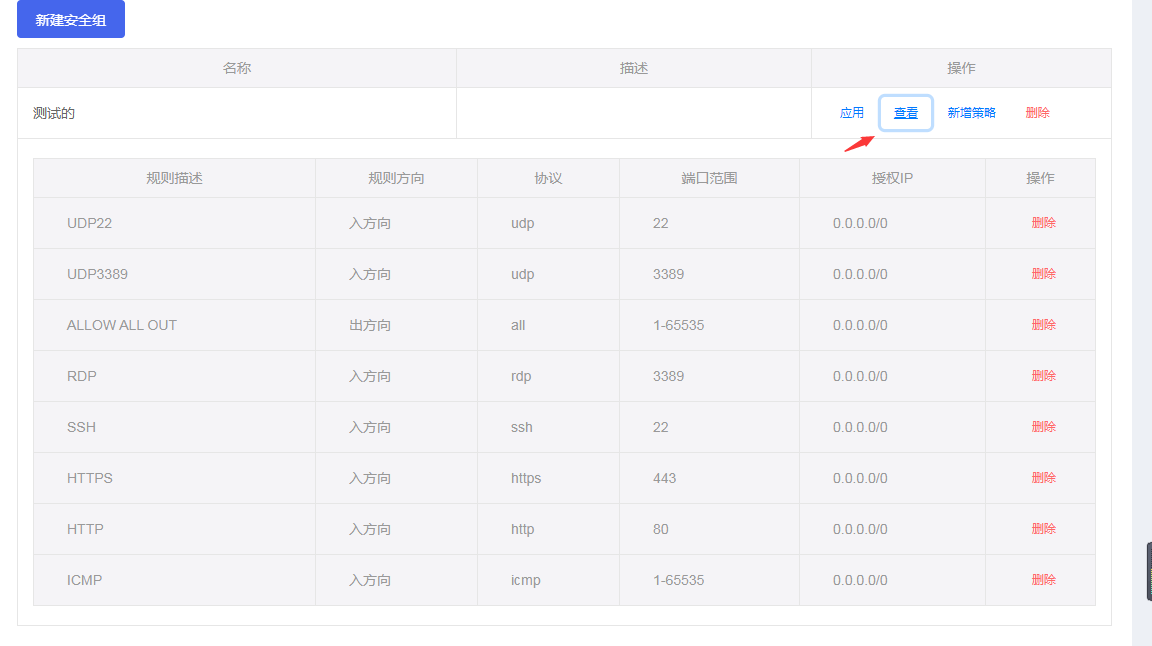Click the 新建安全组 button

(71, 20)
